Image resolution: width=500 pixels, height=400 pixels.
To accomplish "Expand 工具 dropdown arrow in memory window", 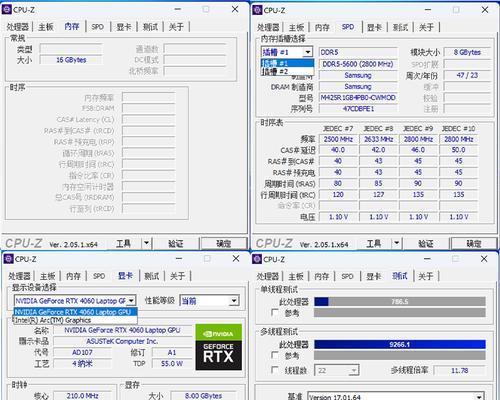I will click(146, 243).
